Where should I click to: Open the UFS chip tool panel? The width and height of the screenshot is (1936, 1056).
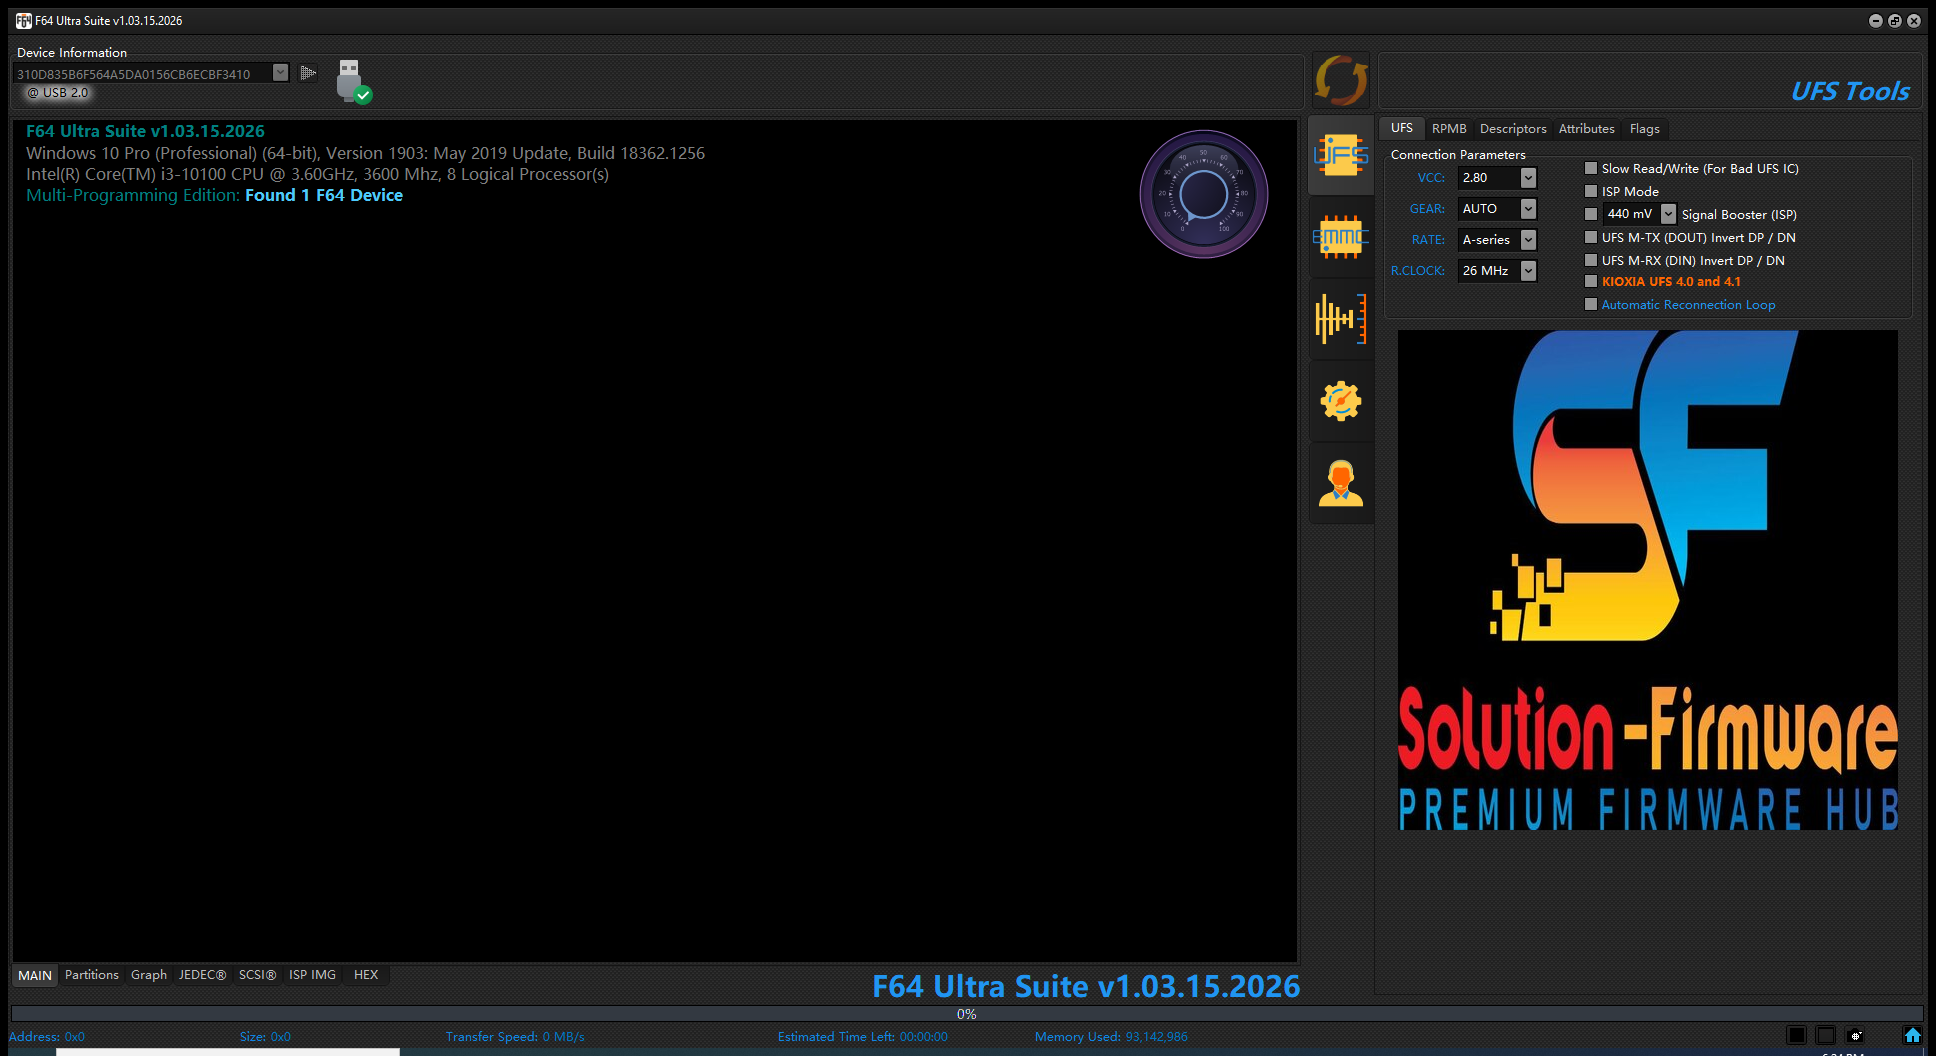(x=1340, y=155)
